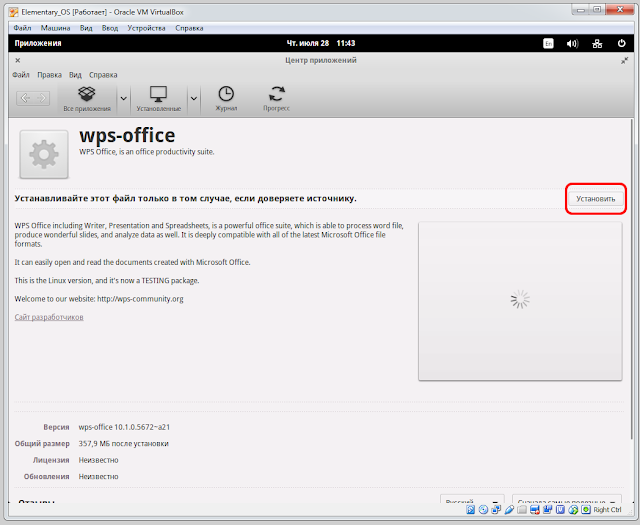Open the power session indicator

pos(621,43)
